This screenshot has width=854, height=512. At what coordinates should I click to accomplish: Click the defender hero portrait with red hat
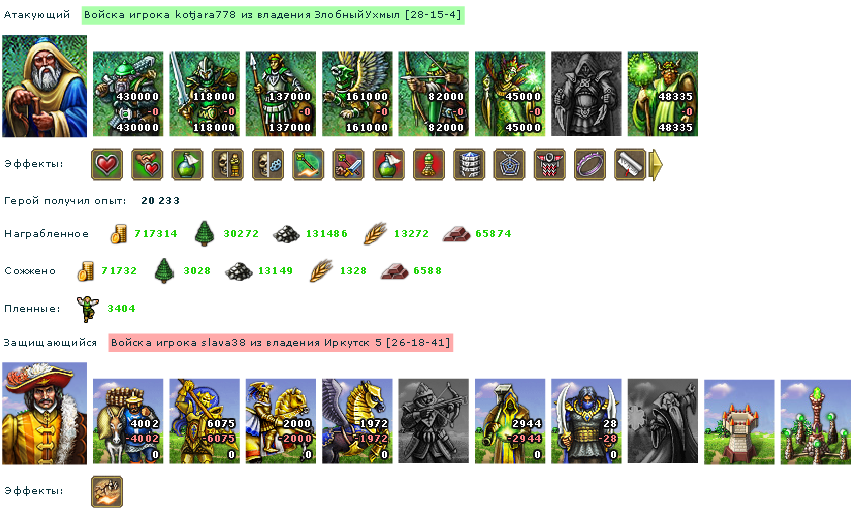pos(45,413)
